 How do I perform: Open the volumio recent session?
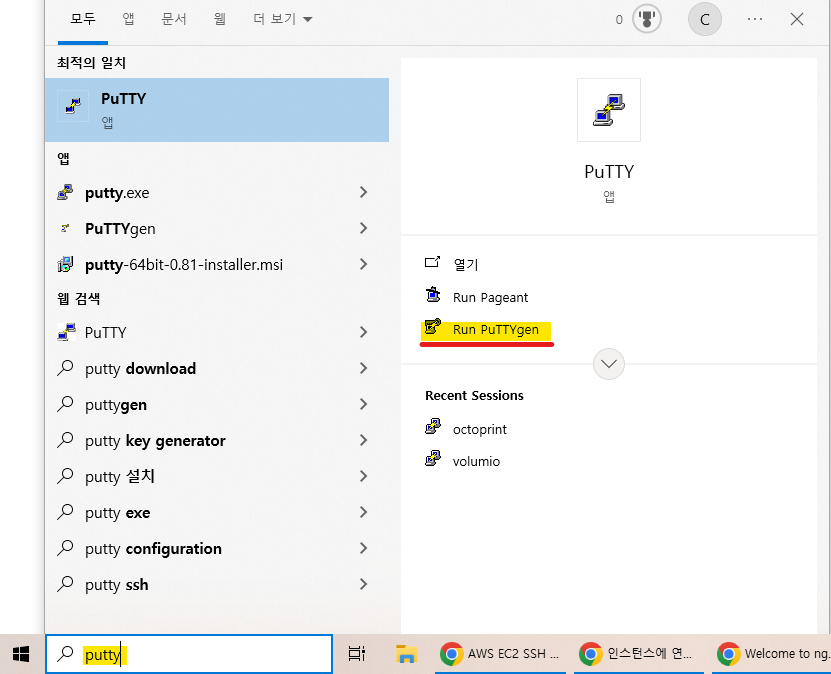point(476,461)
